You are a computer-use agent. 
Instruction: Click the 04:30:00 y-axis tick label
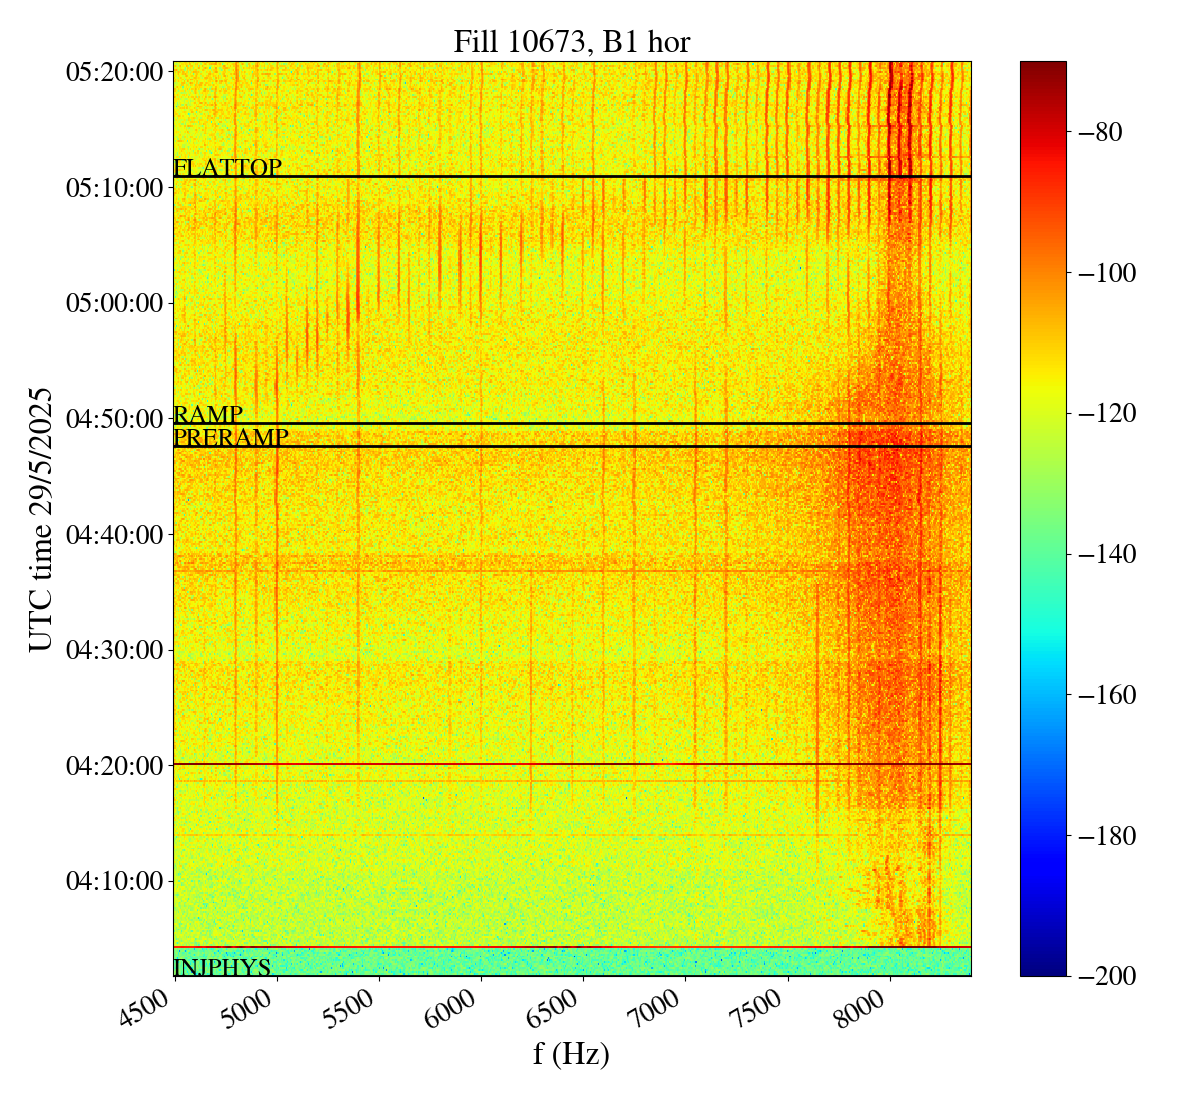click(x=114, y=650)
